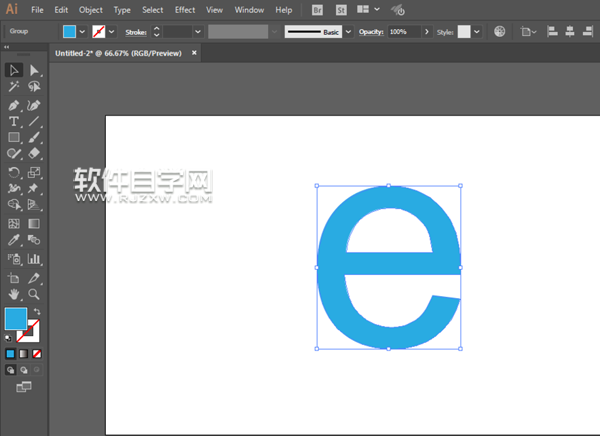Open Adobe Stock with St button
The height and width of the screenshot is (436, 600).
pos(341,10)
